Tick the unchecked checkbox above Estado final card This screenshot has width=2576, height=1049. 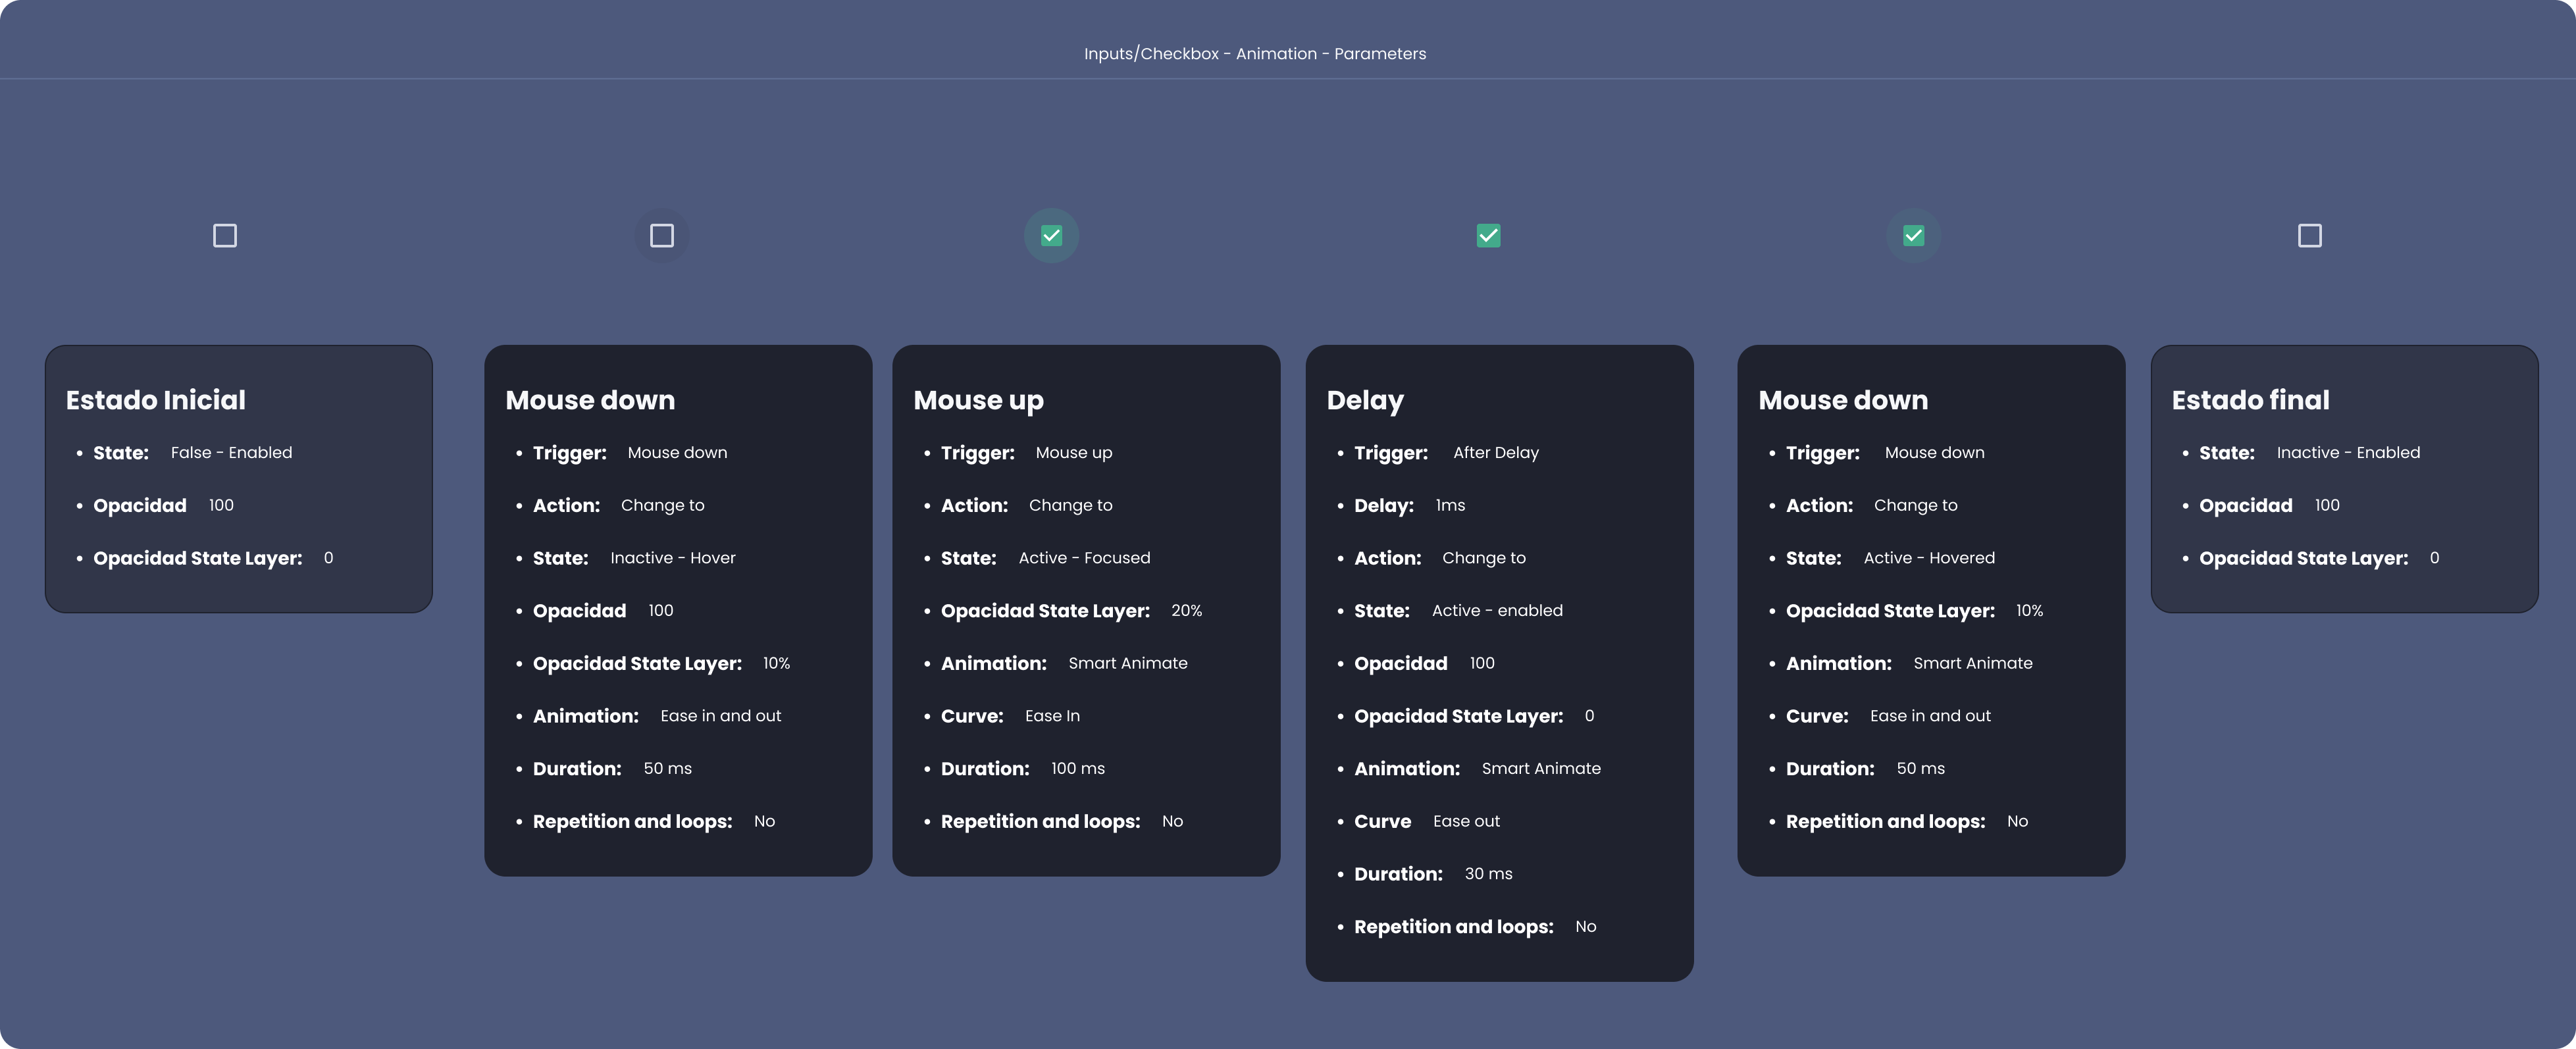(2310, 236)
